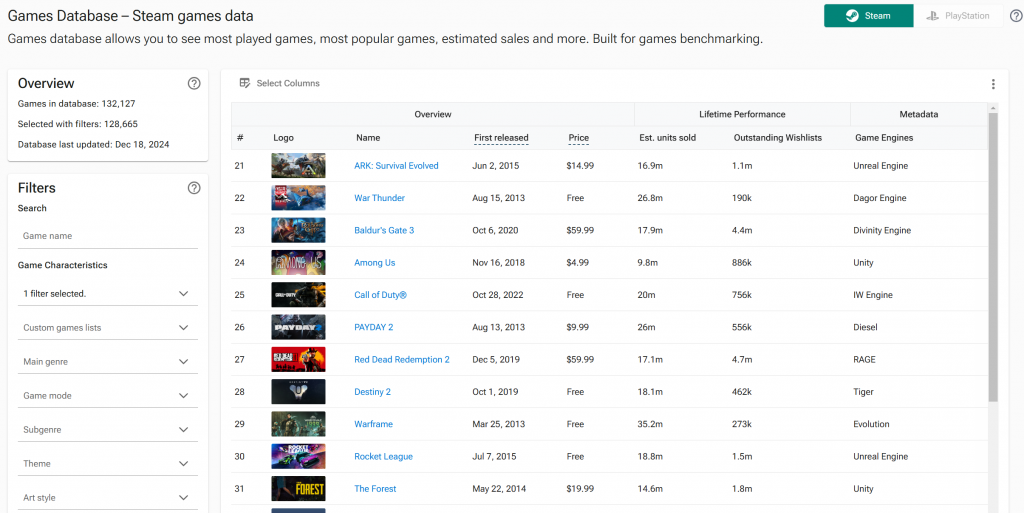Open help icon beside PlayStation button
The image size is (1024, 513).
pyautogui.click(x=1016, y=16)
